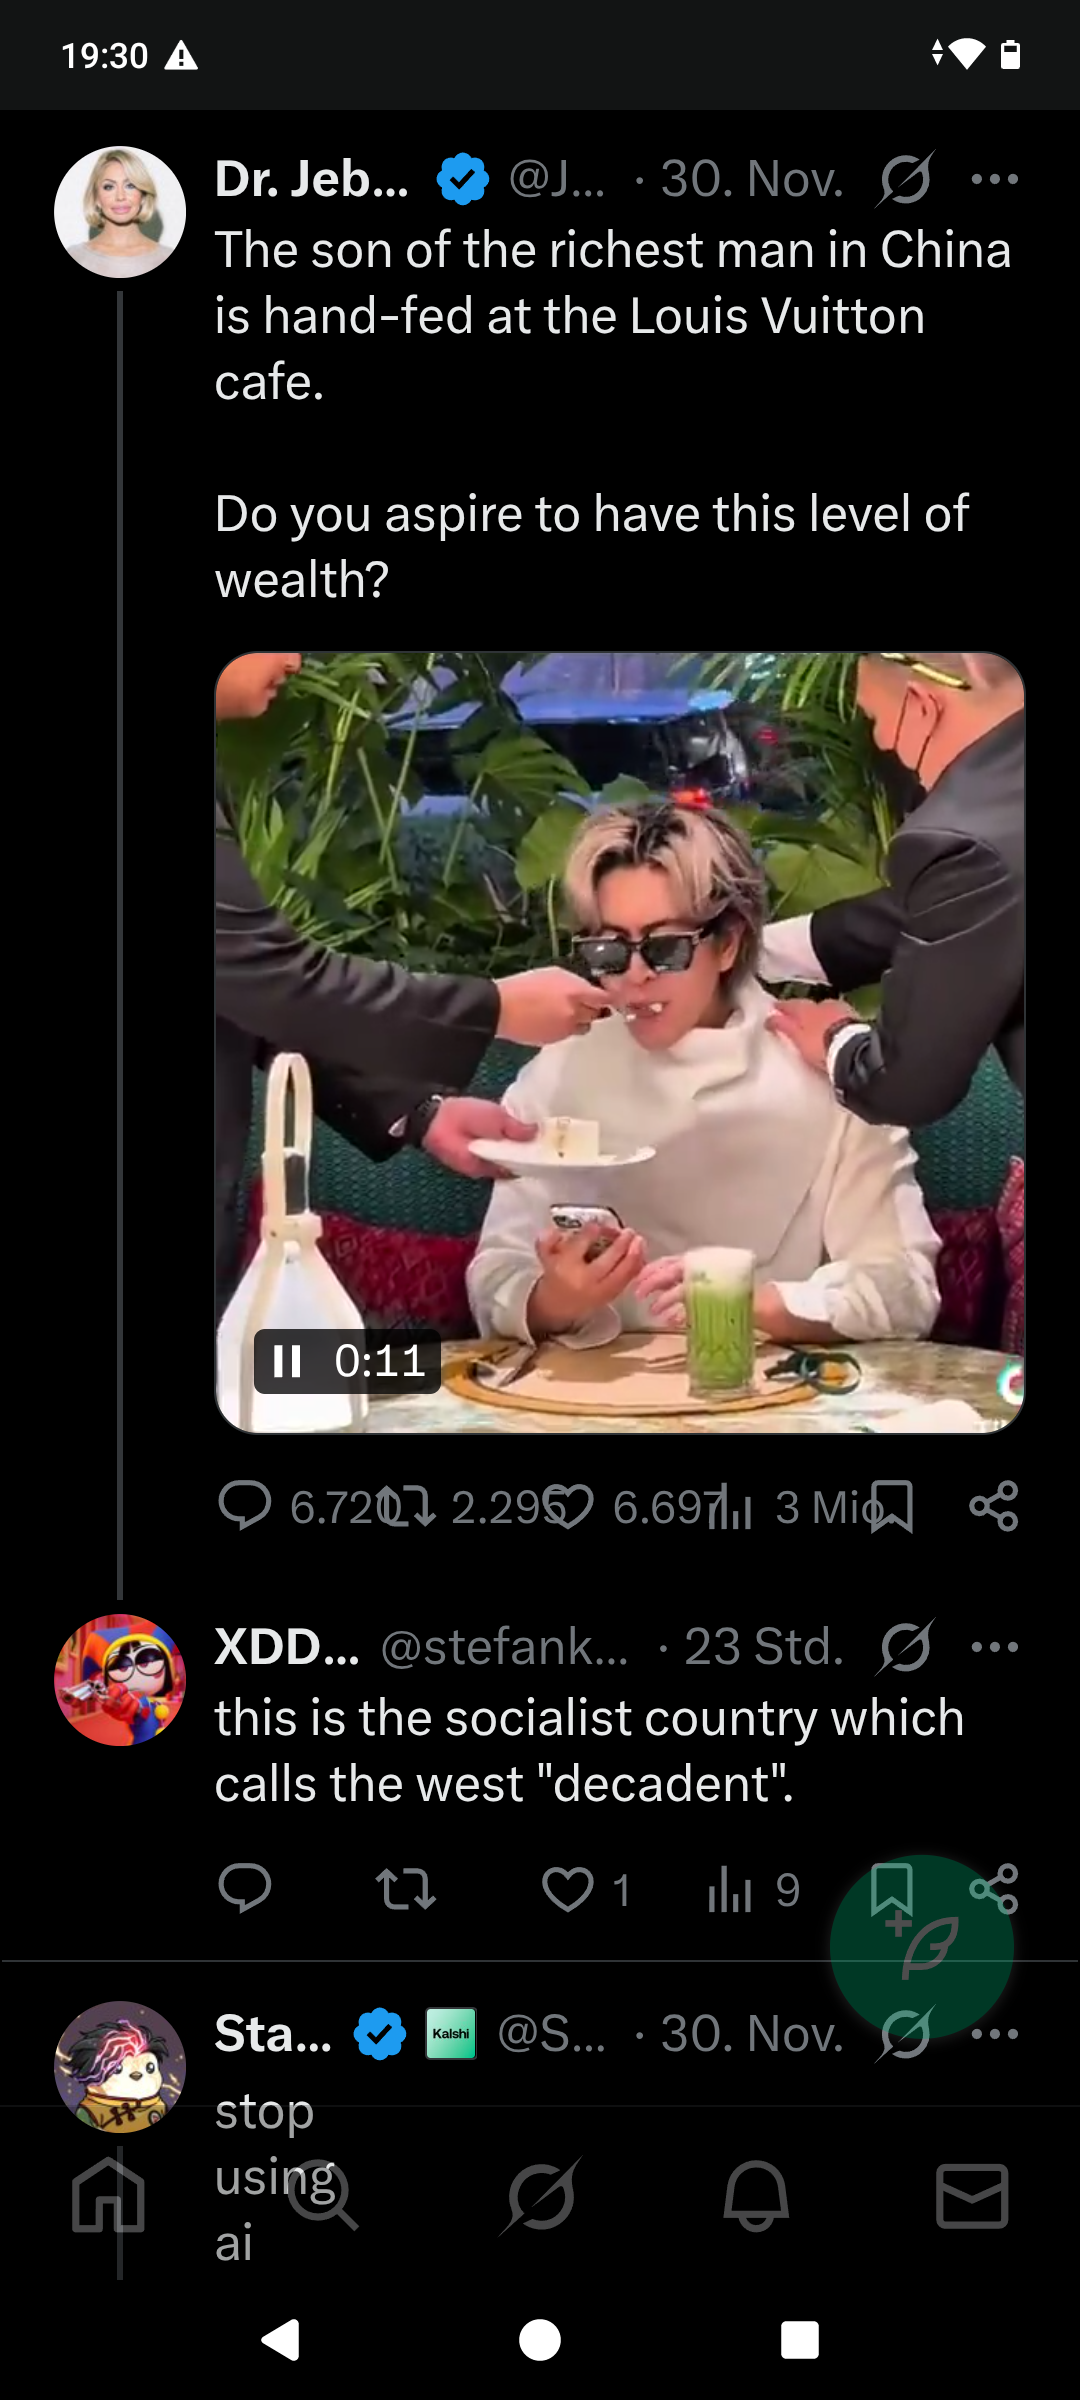Screen dimensions: 1080x2400
Task: Open Notifications tab
Action: [756, 2196]
